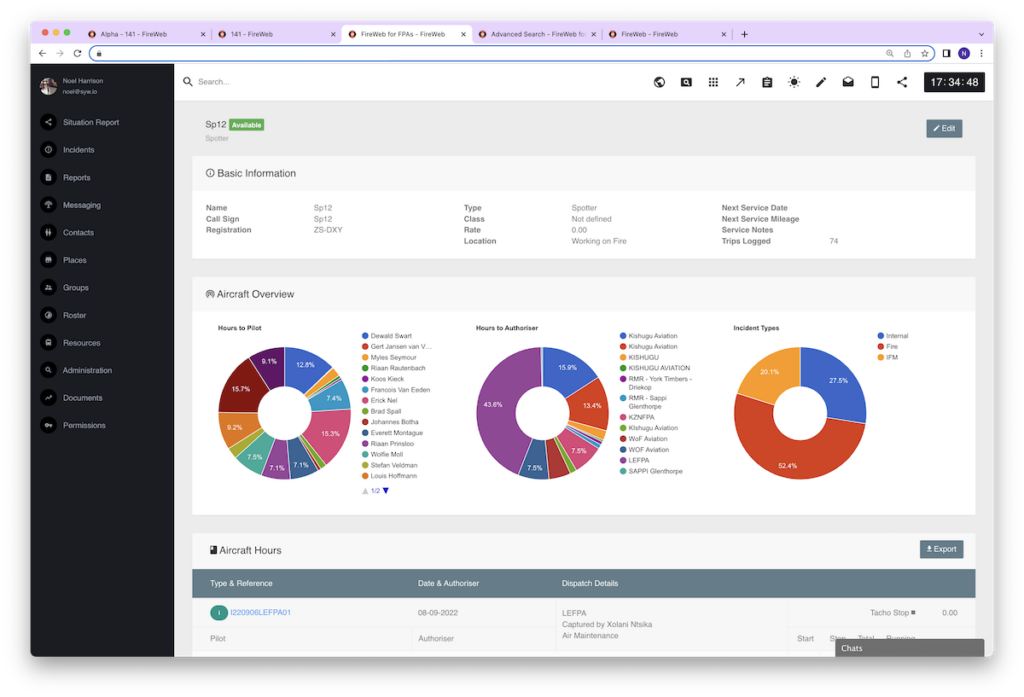Go to Roster in sidebar
Screen dimensions: 1024x697
pyautogui.click(x=74, y=315)
